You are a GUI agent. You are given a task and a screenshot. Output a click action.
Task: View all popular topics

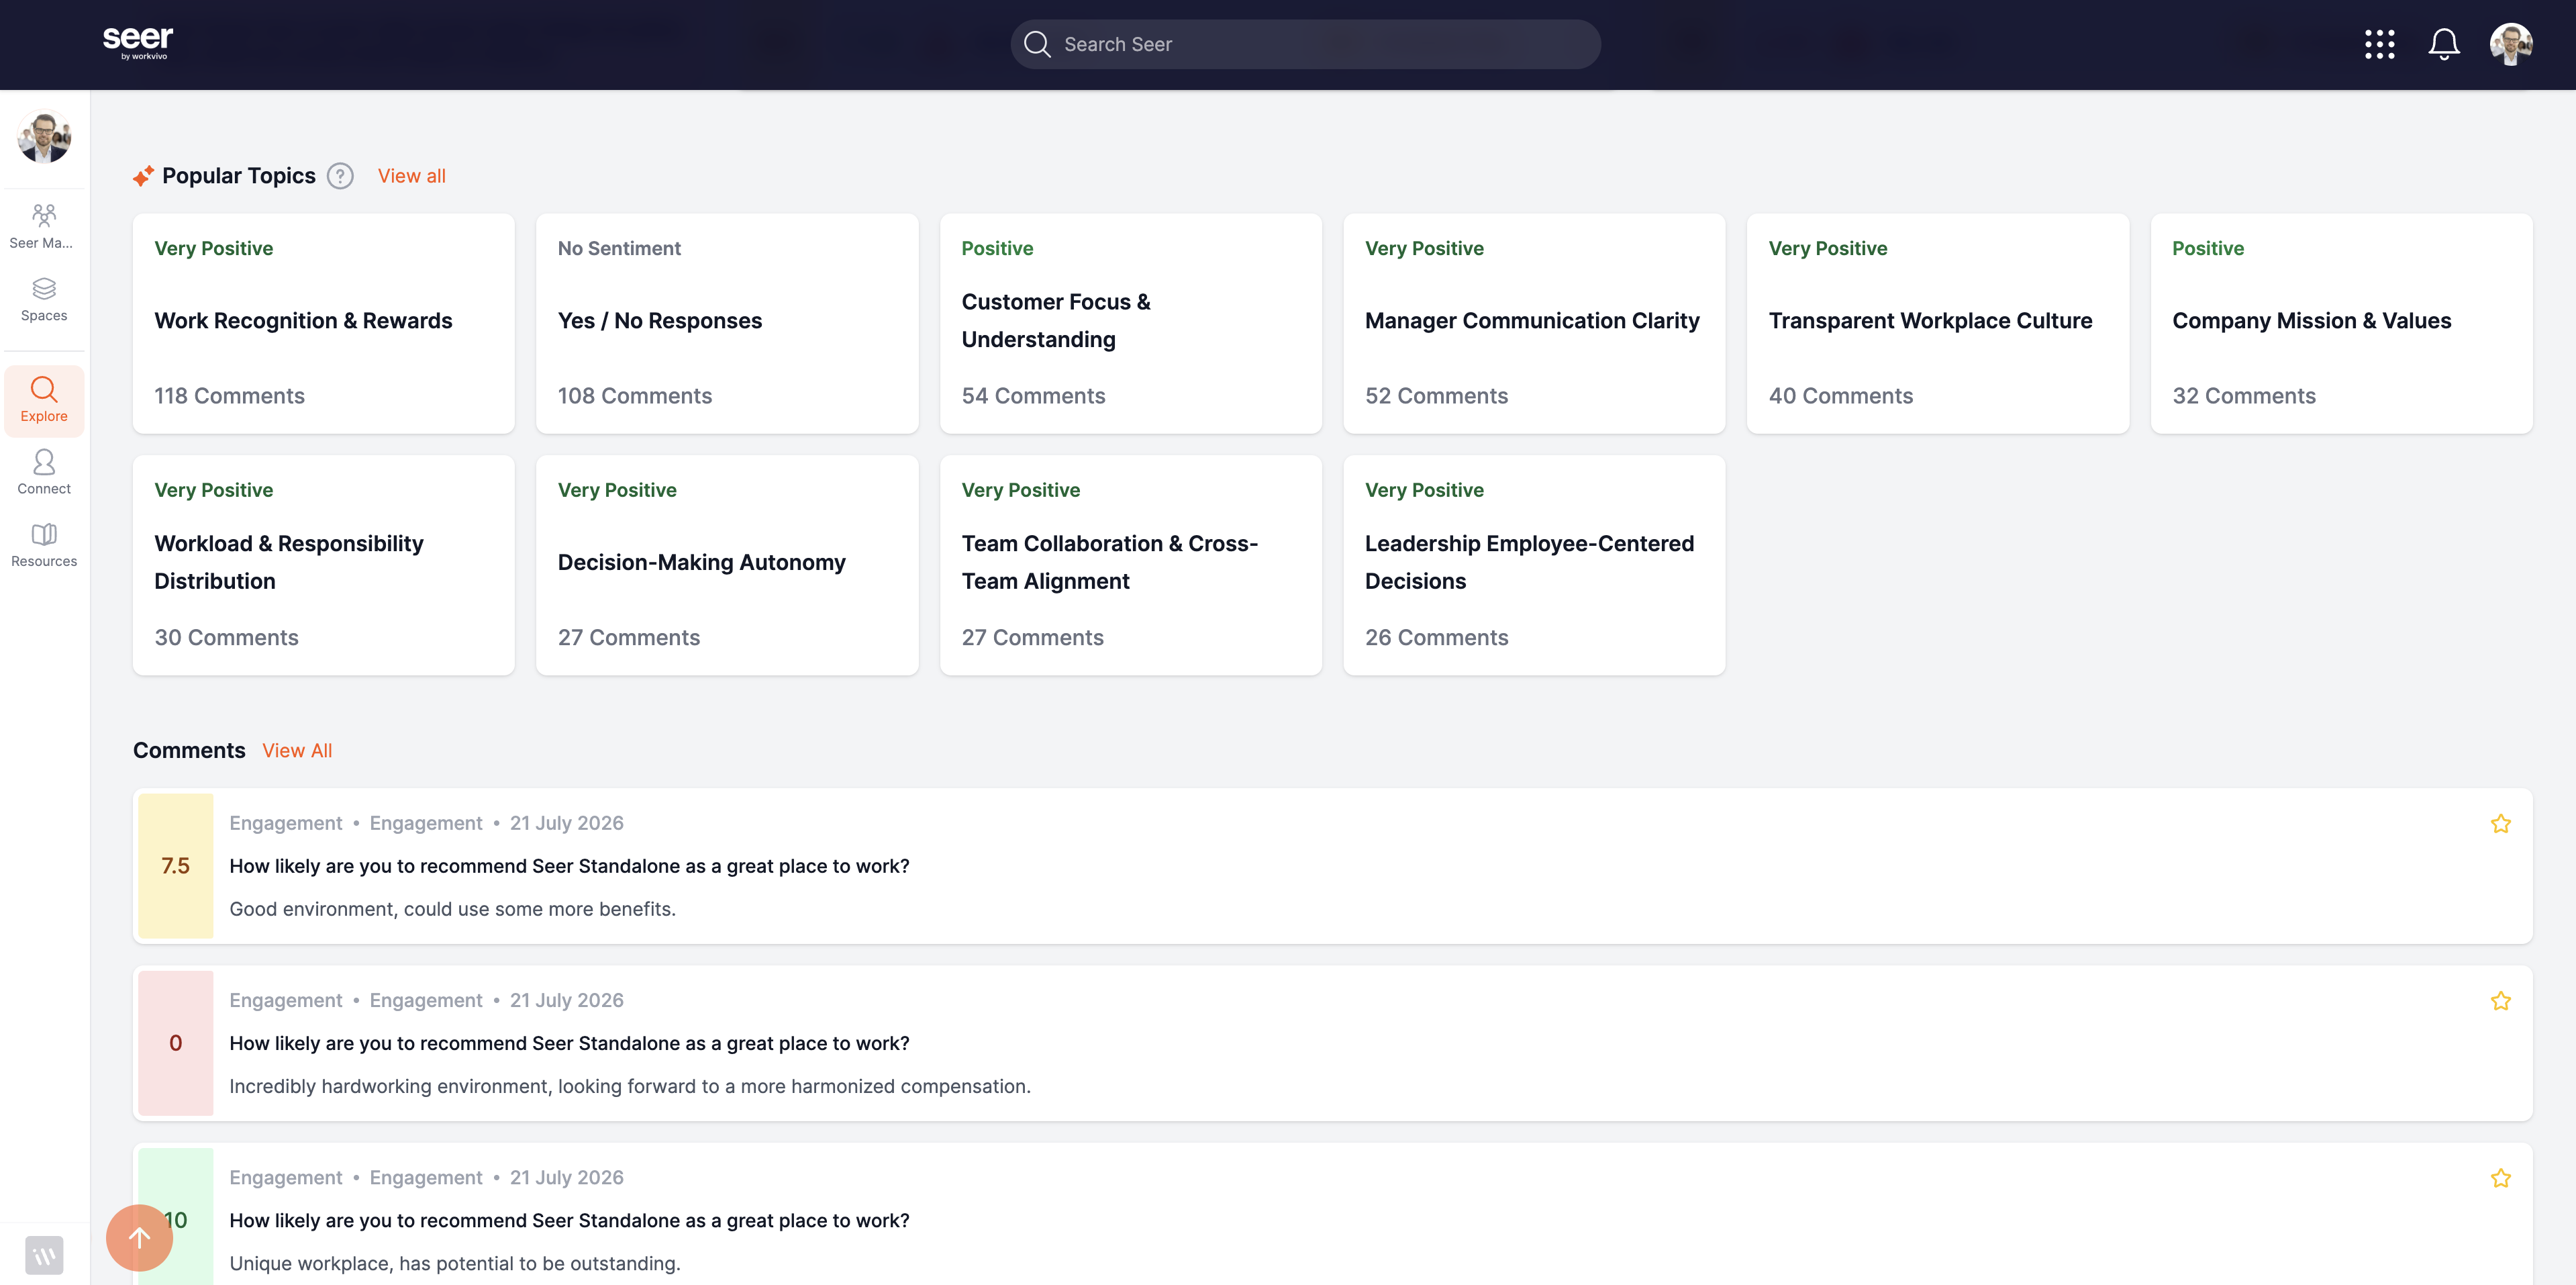412,176
